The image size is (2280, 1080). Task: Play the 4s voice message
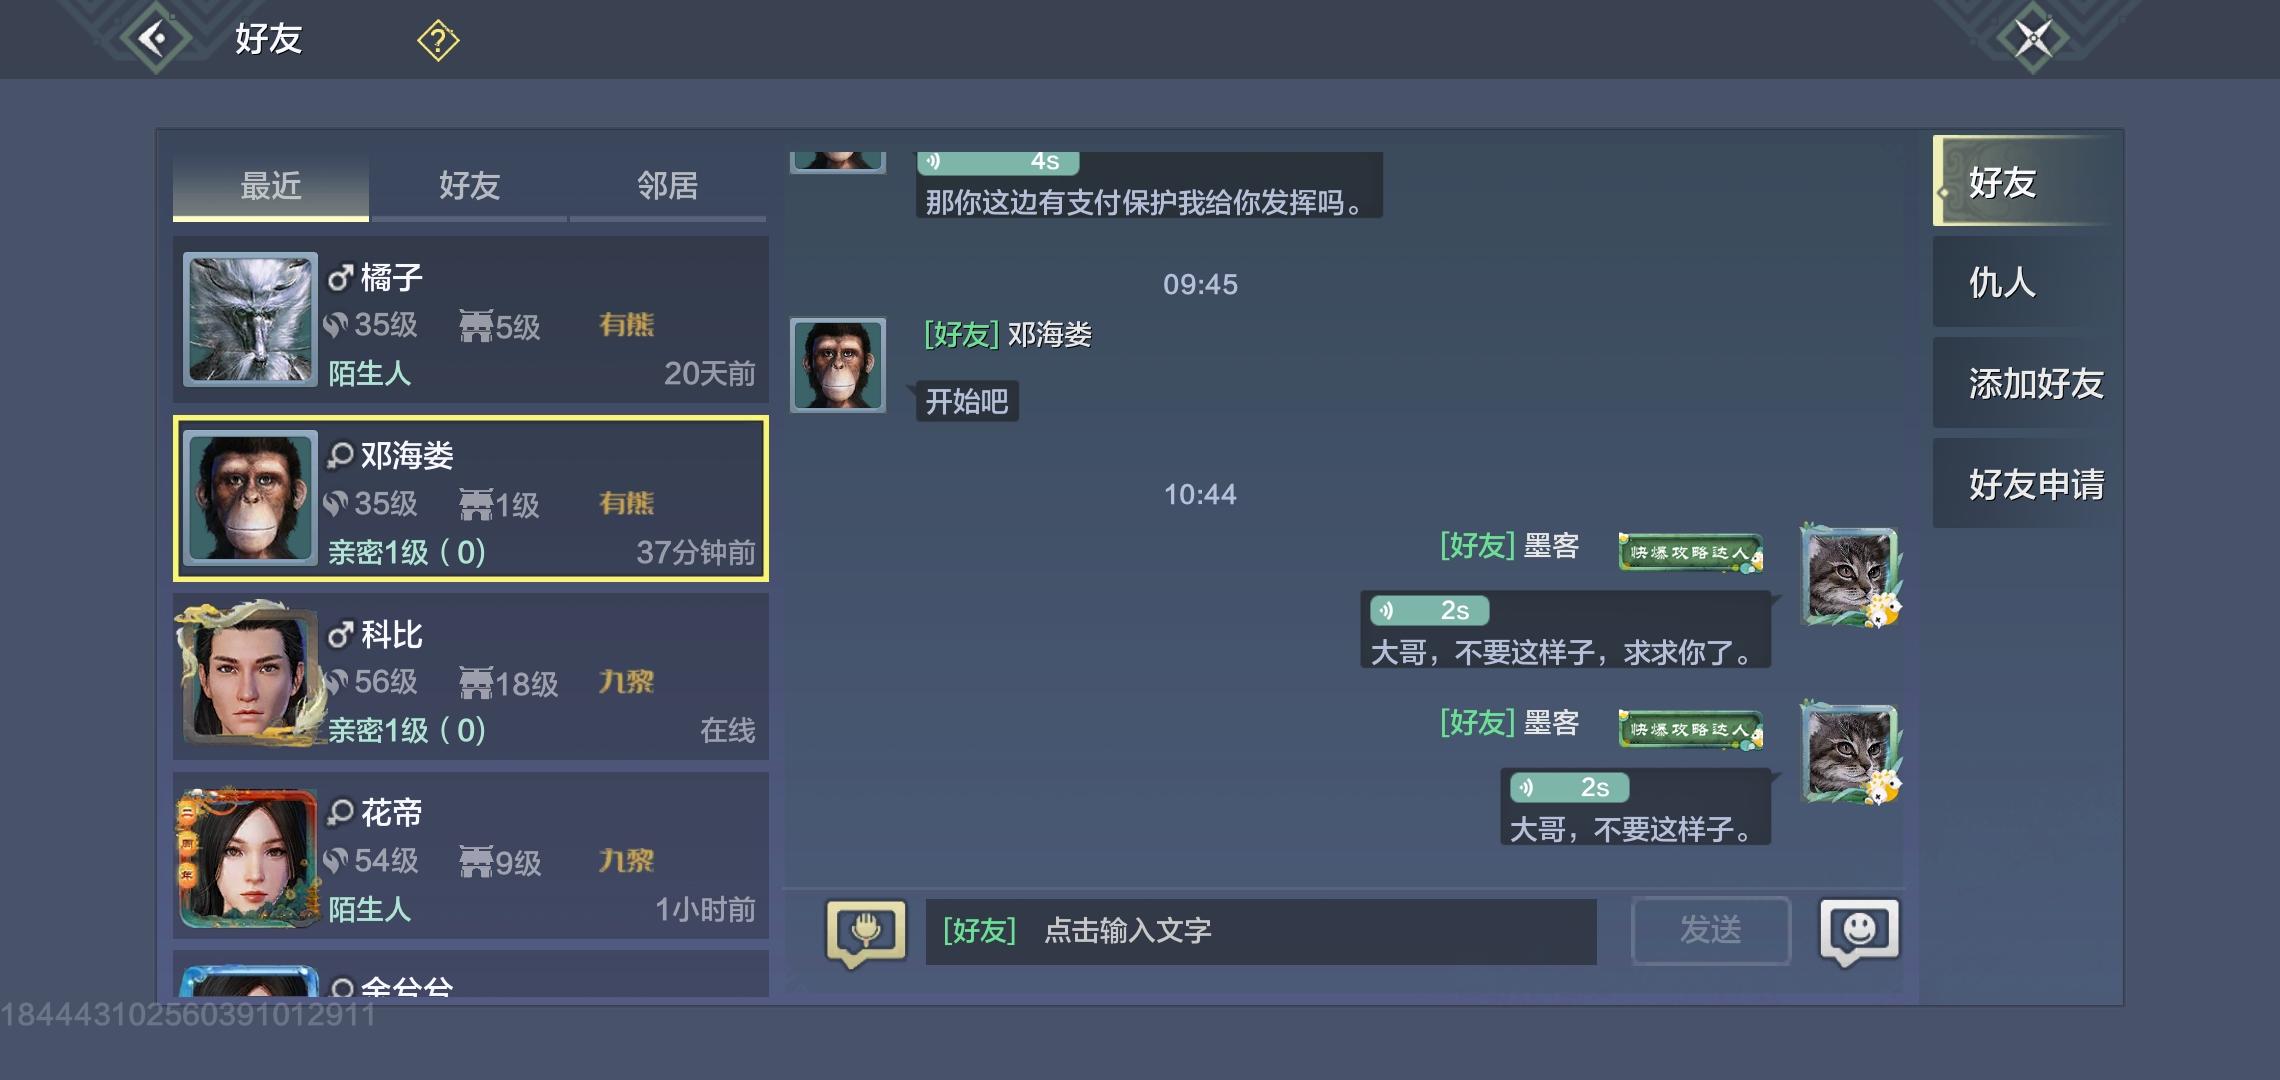point(997,162)
